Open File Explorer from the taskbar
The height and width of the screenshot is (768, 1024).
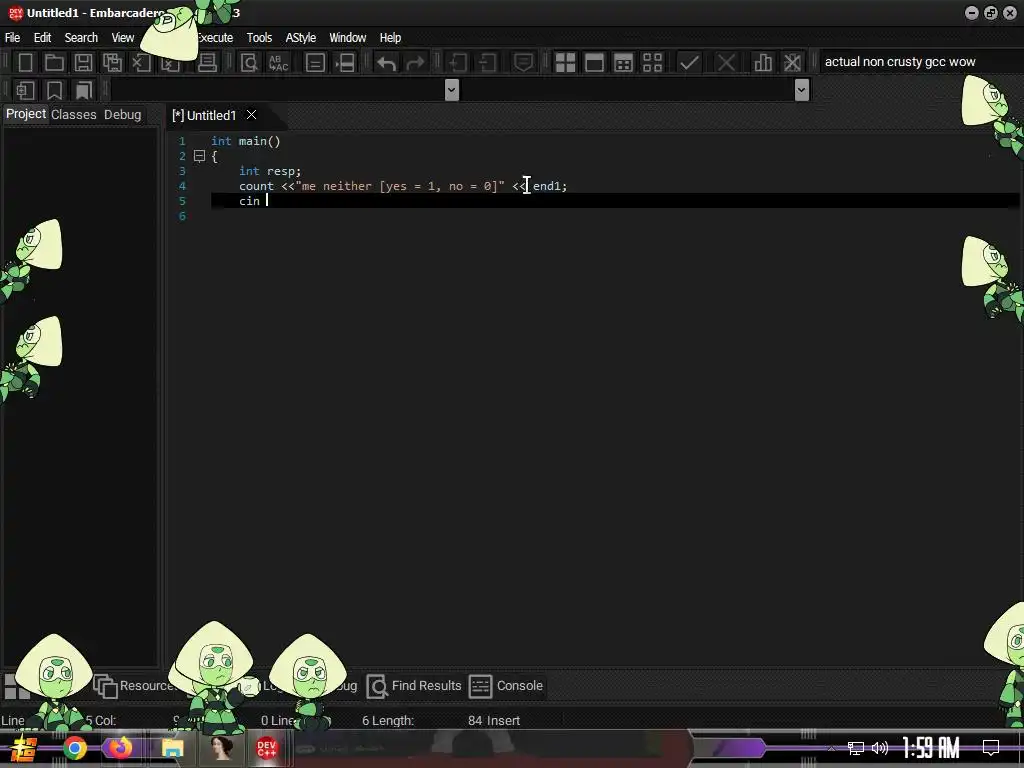[172, 748]
